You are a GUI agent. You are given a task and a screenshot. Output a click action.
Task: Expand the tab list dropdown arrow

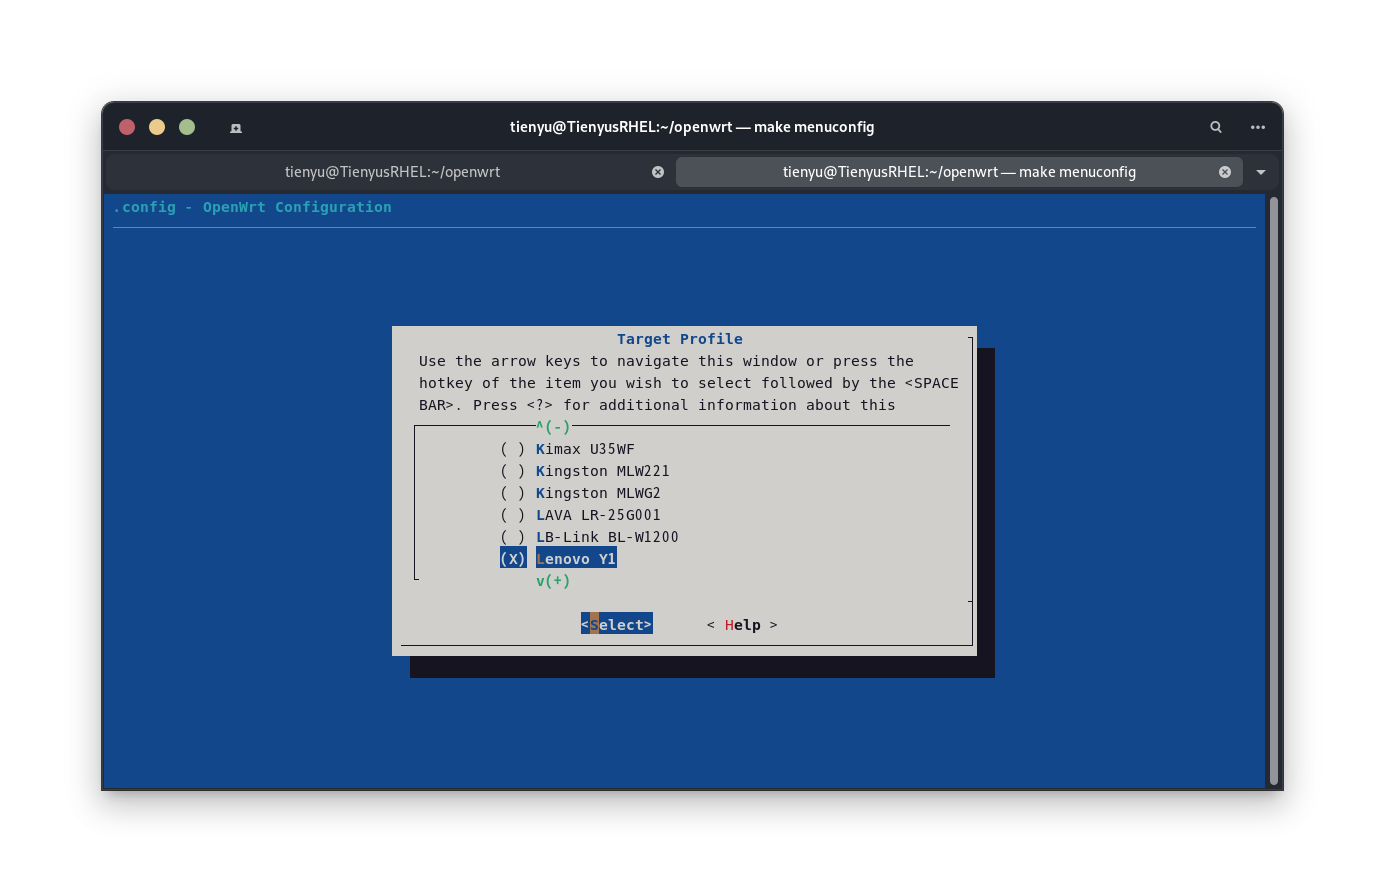[1261, 172]
